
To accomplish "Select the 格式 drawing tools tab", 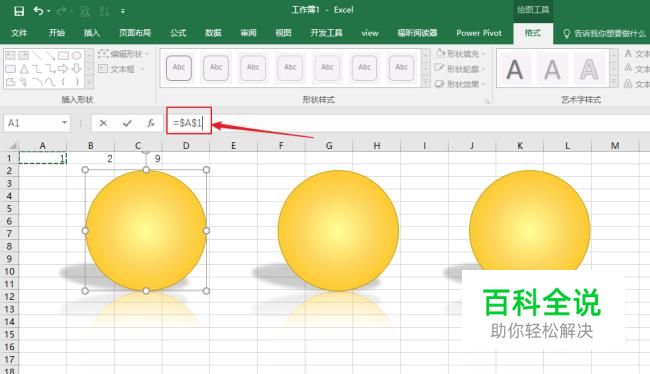I will click(x=533, y=33).
